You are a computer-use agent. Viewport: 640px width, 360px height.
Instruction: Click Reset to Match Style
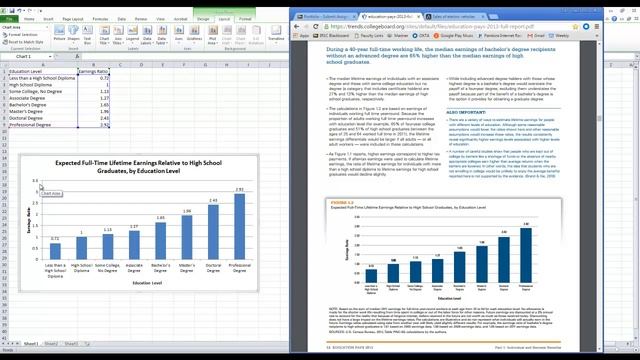pyautogui.click(x=23, y=42)
